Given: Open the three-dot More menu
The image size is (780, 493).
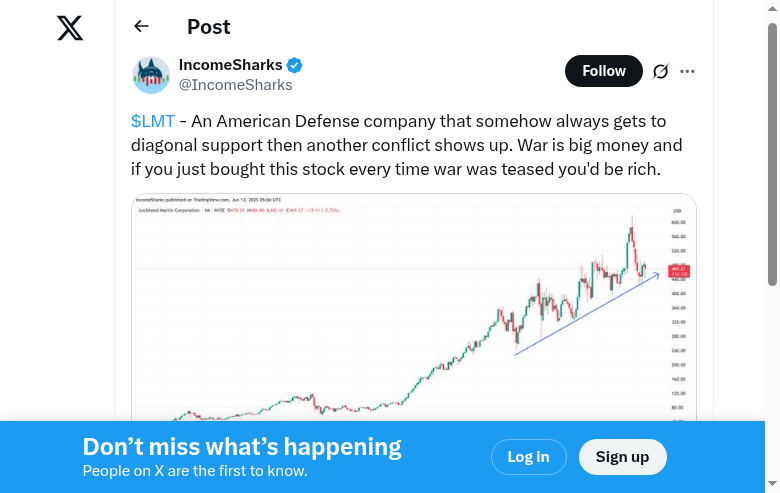Looking at the screenshot, I should pos(687,71).
